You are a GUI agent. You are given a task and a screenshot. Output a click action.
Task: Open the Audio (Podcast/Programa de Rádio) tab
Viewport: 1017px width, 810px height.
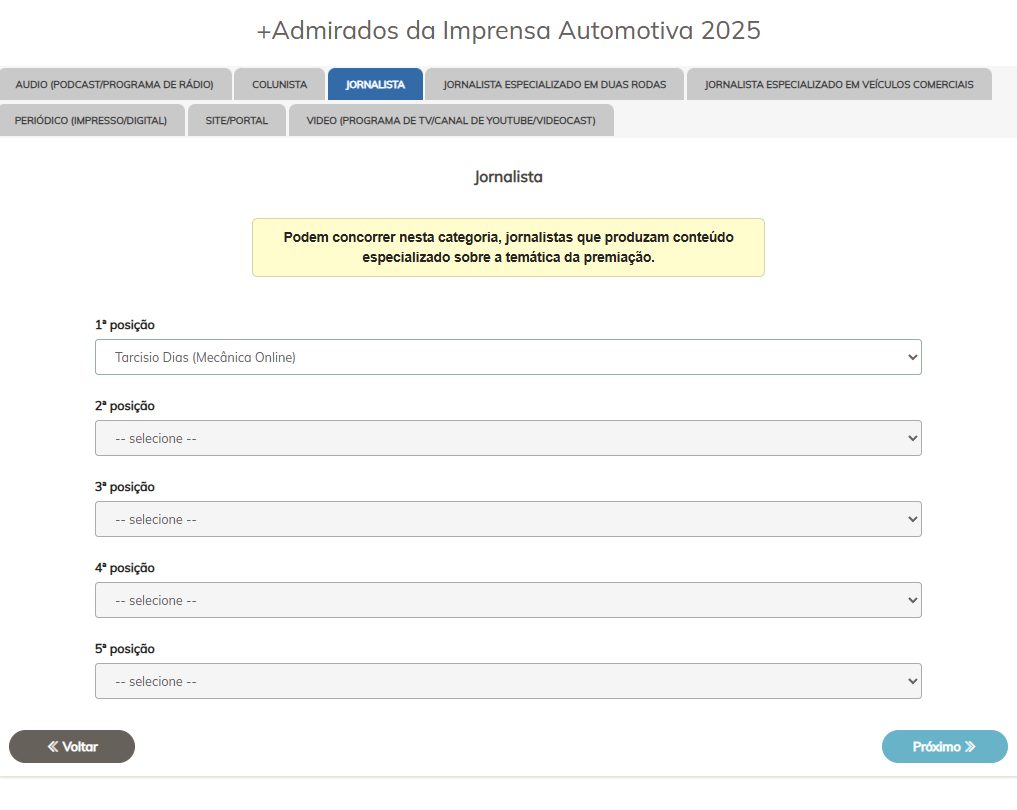[115, 84]
